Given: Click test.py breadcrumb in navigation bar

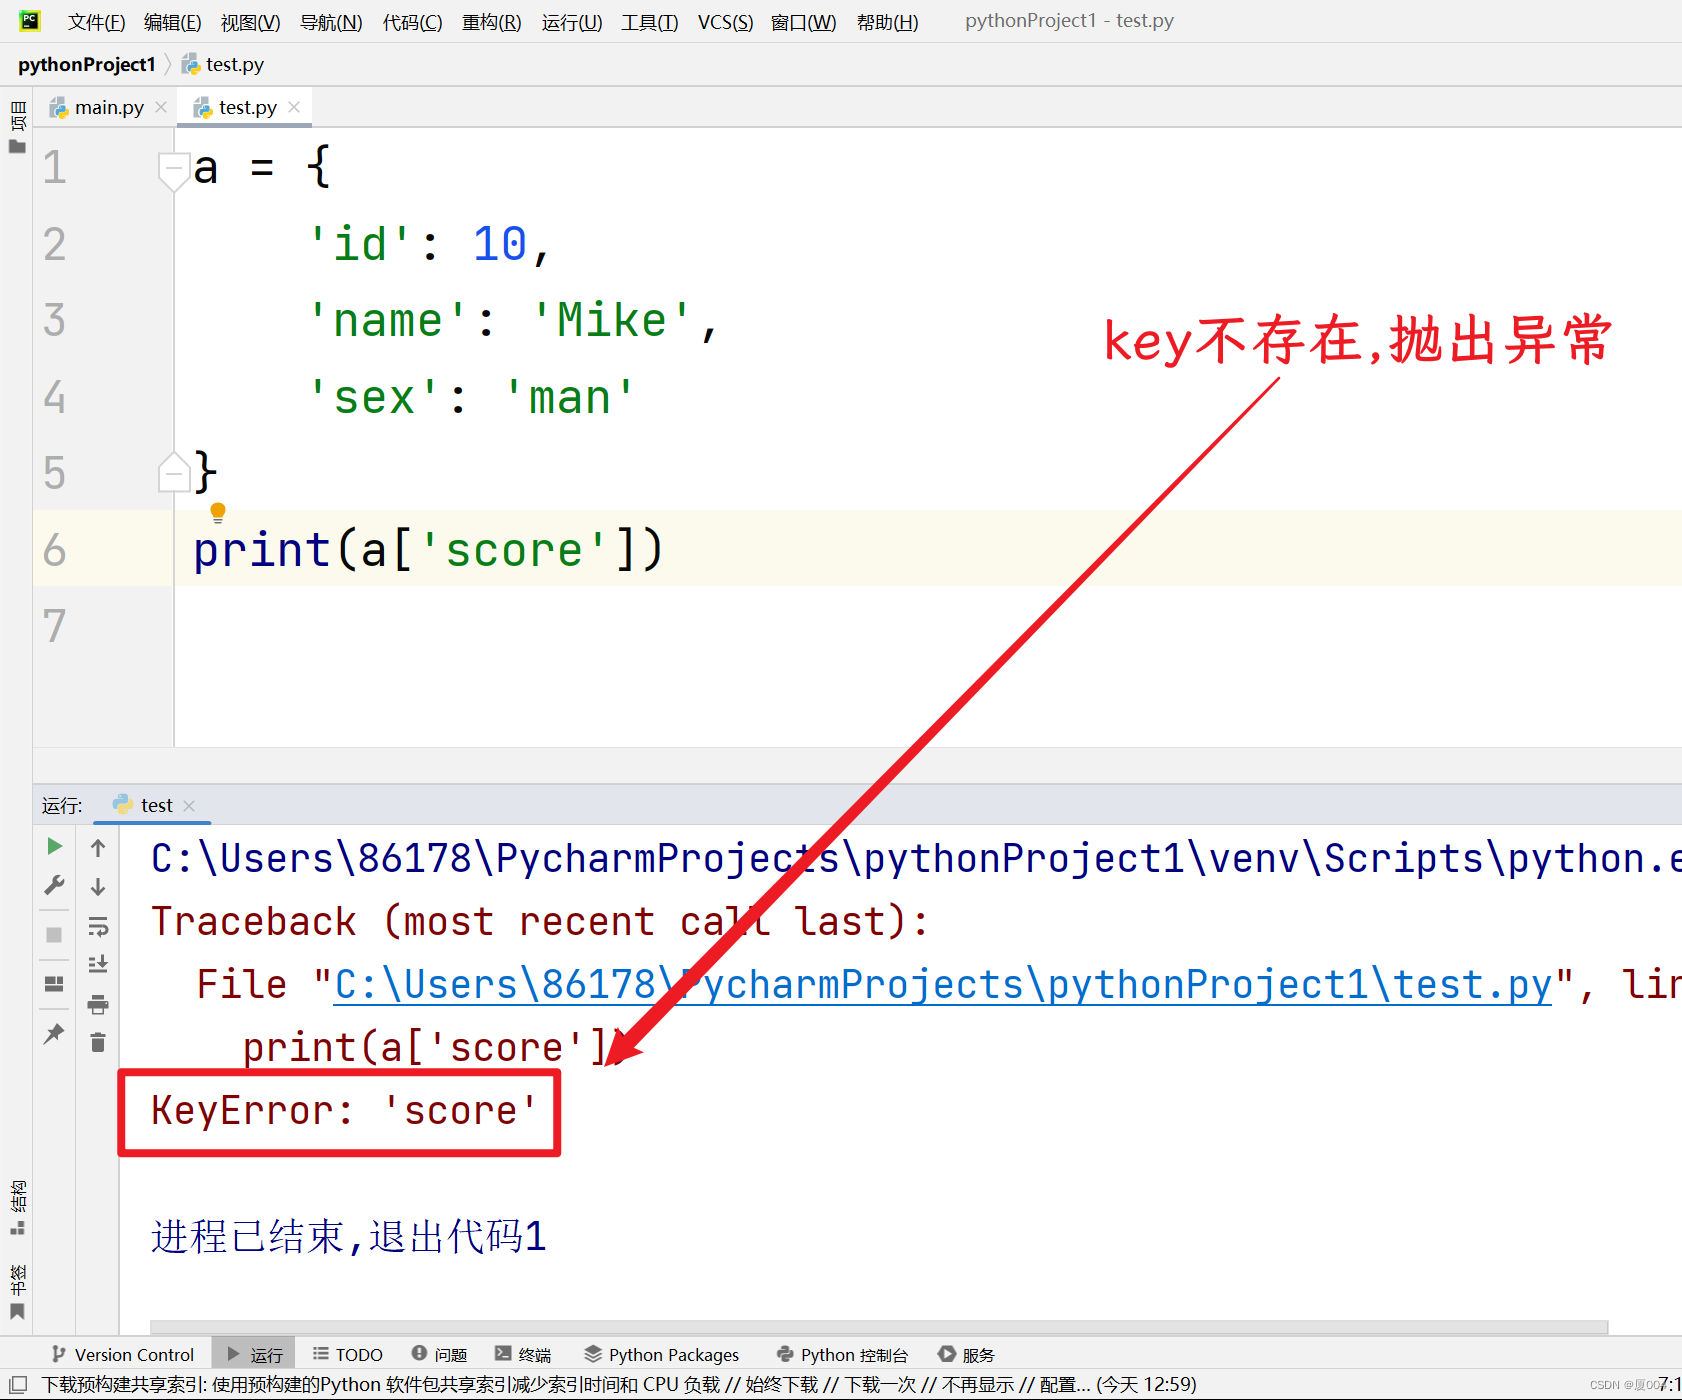Looking at the screenshot, I should pos(223,64).
